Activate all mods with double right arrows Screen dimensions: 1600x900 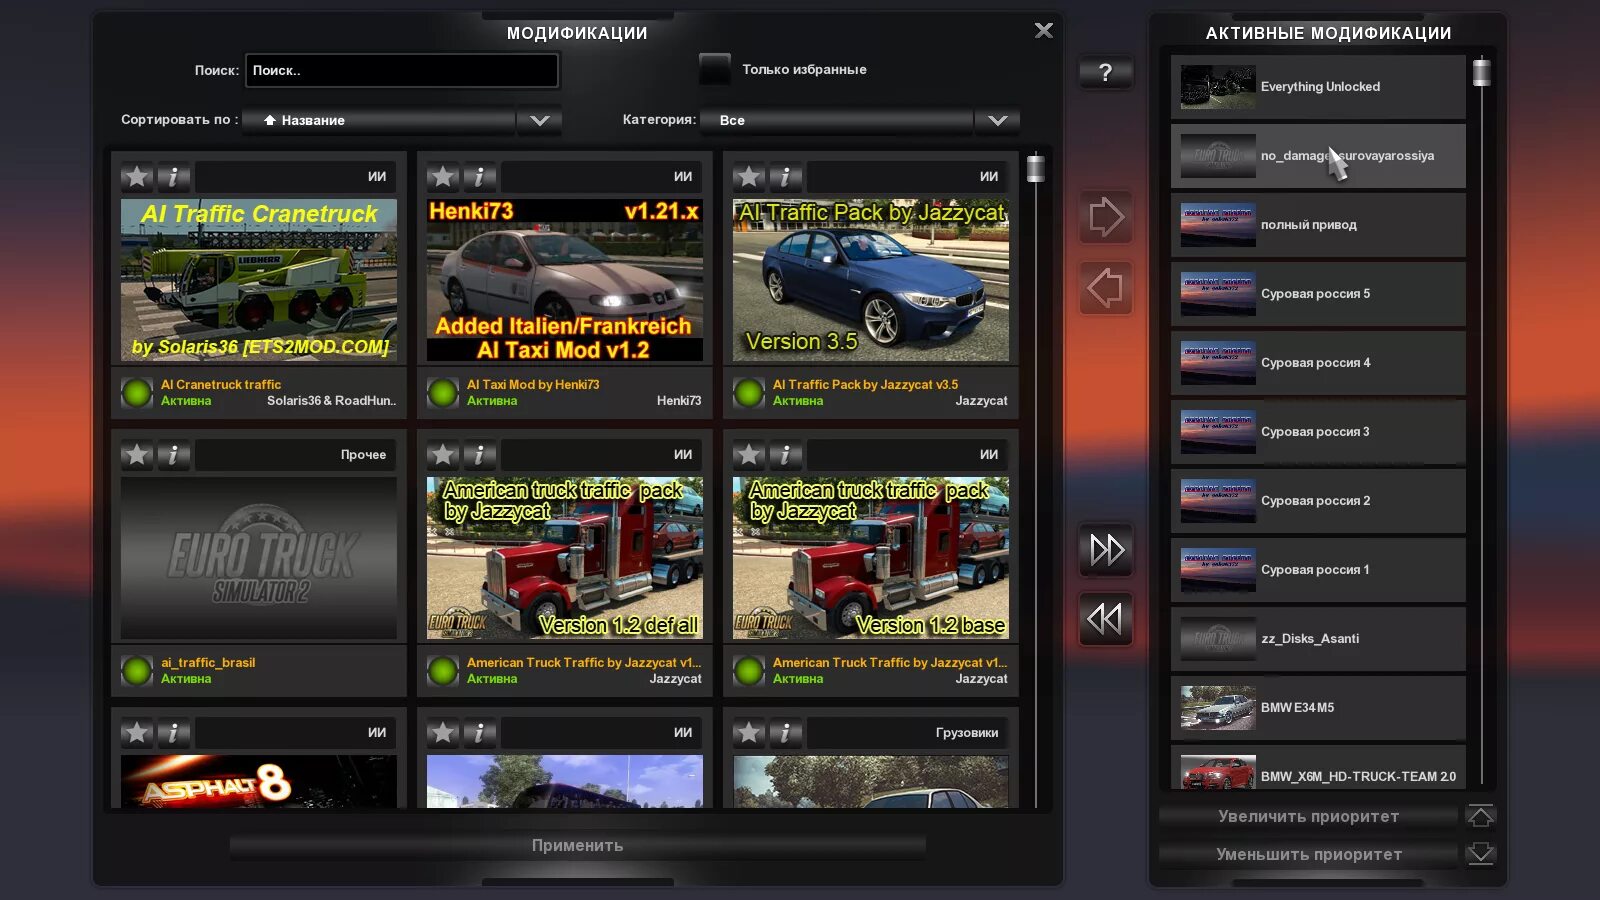[1105, 549]
